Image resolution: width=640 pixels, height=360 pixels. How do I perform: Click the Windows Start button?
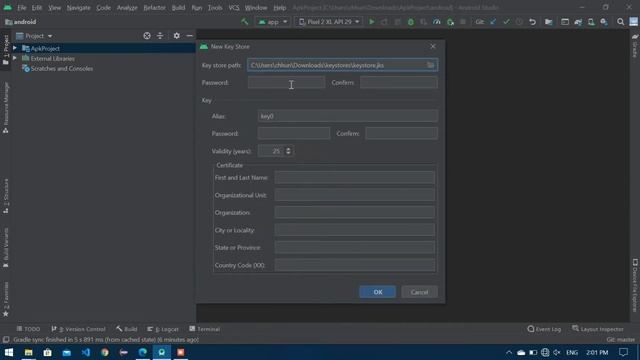(x=9, y=352)
